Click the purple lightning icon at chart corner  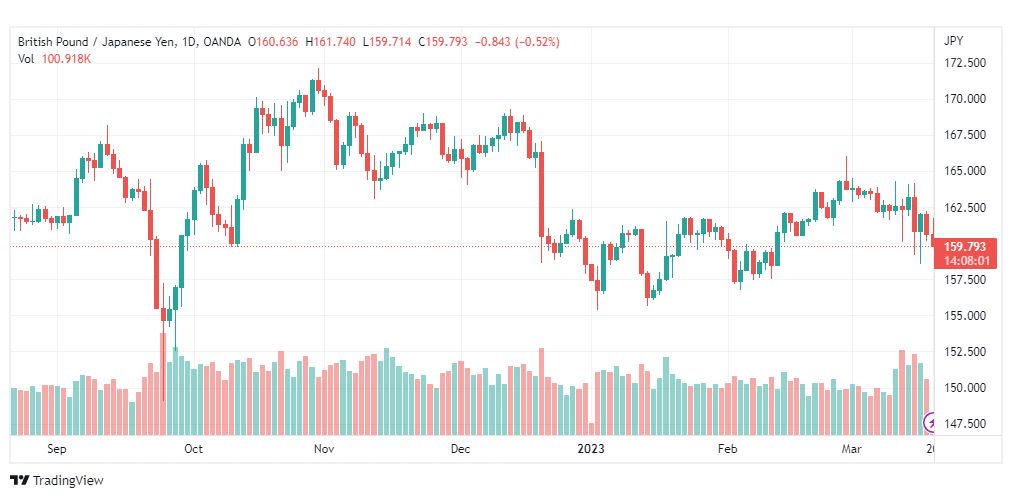931,421
